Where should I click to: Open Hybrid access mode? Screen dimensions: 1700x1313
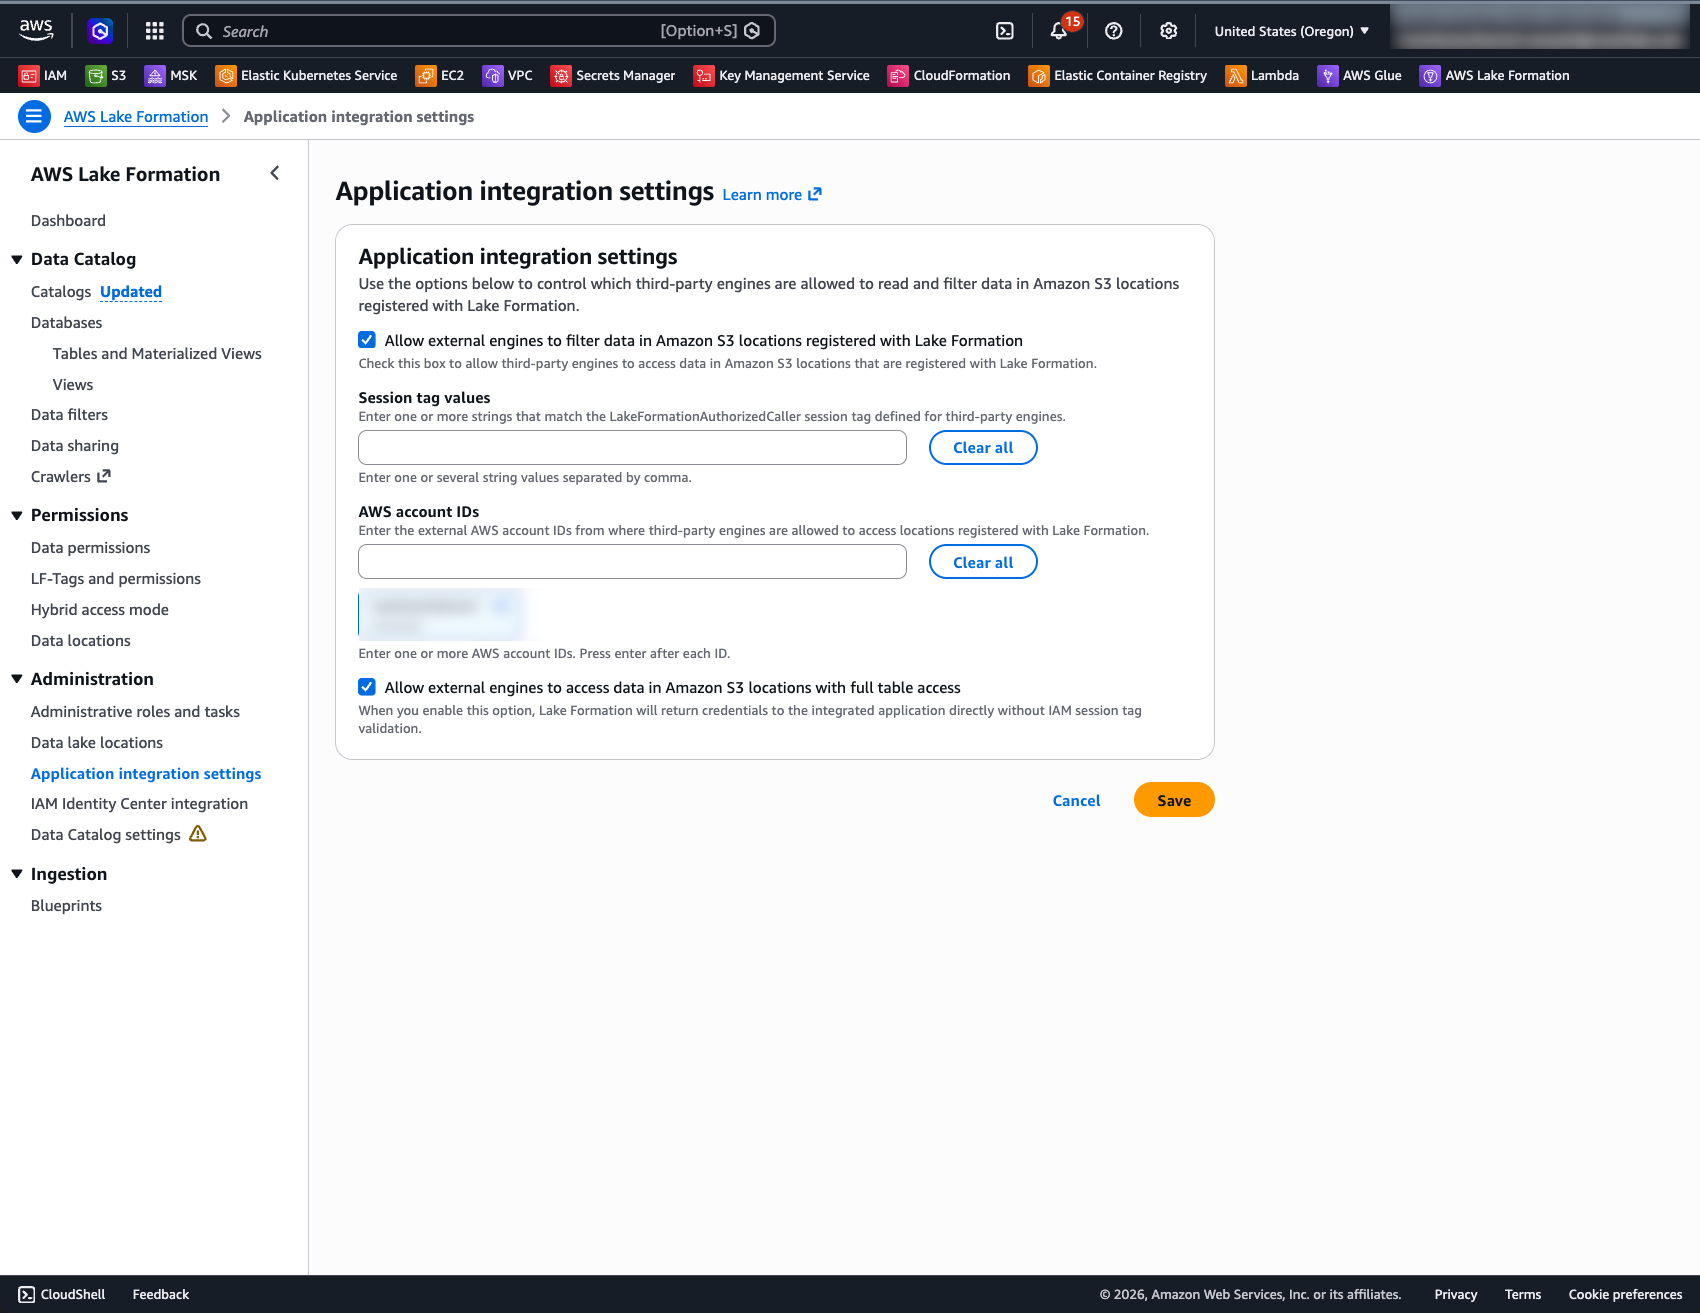(x=100, y=609)
